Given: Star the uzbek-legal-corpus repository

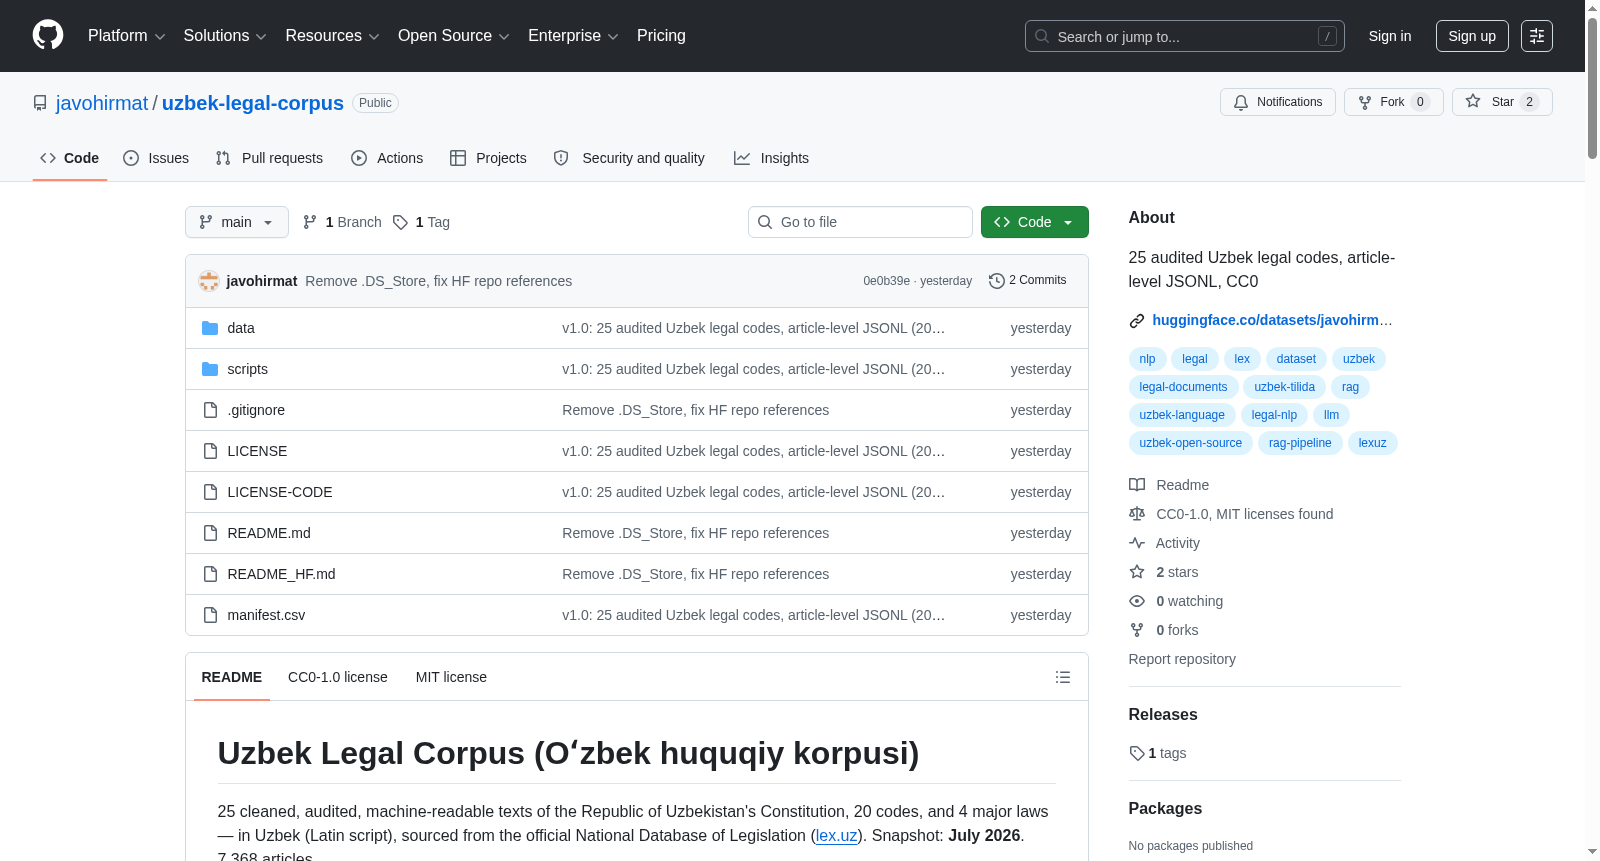Looking at the screenshot, I should coord(1502,102).
